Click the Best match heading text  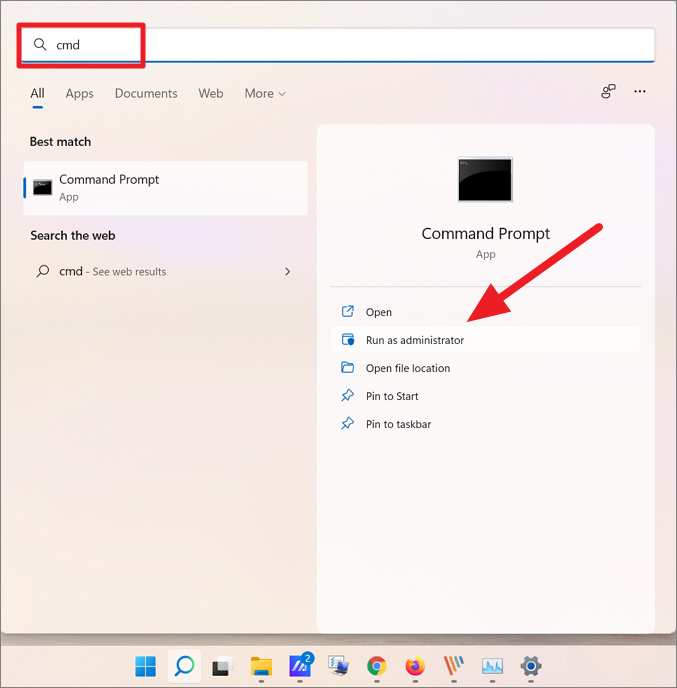[x=61, y=142]
